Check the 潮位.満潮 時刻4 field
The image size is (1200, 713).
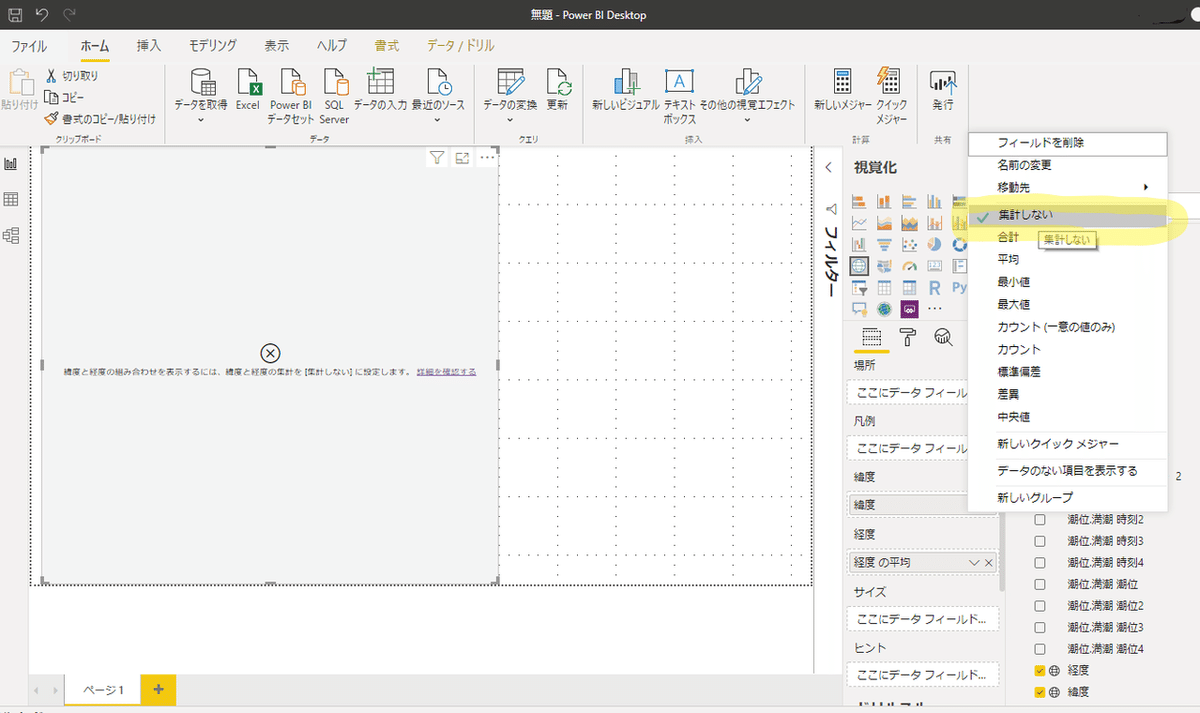click(1040, 563)
